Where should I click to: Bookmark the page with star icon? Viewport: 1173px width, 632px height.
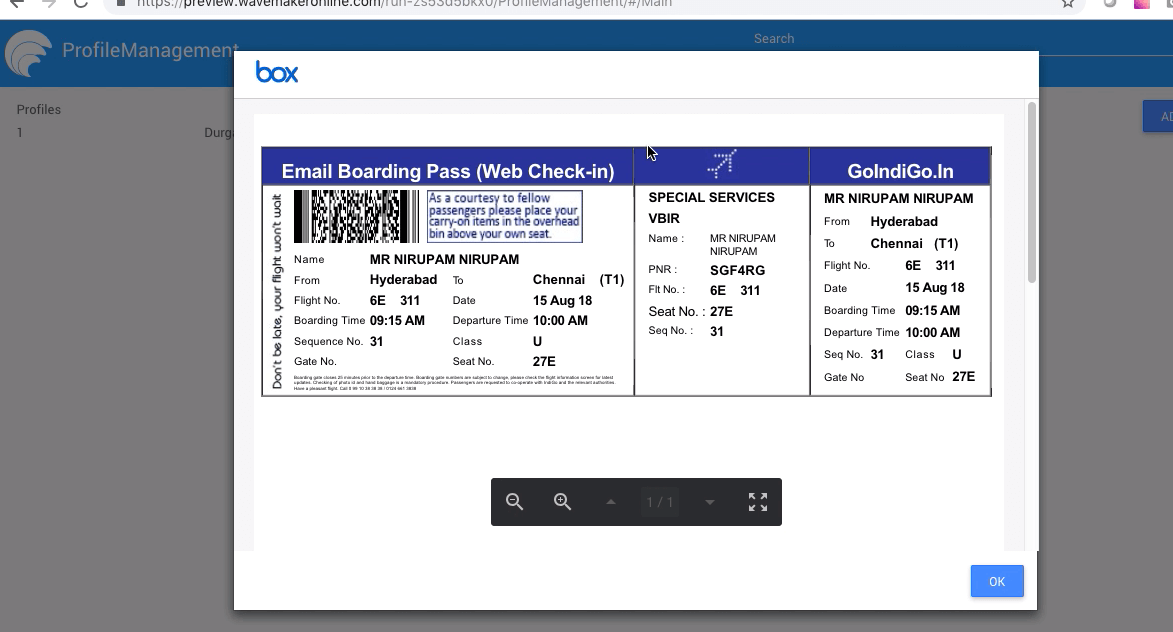[1068, 4]
